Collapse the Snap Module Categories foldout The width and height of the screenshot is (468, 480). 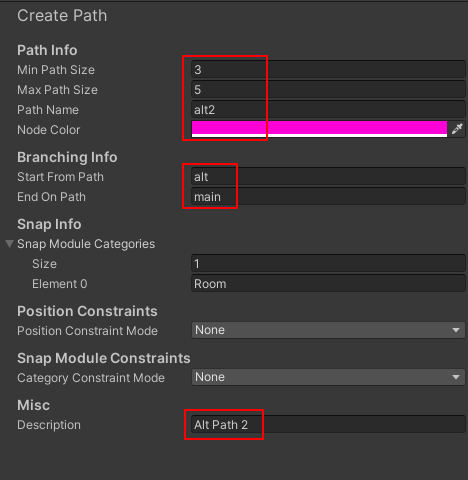click(x=9, y=244)
